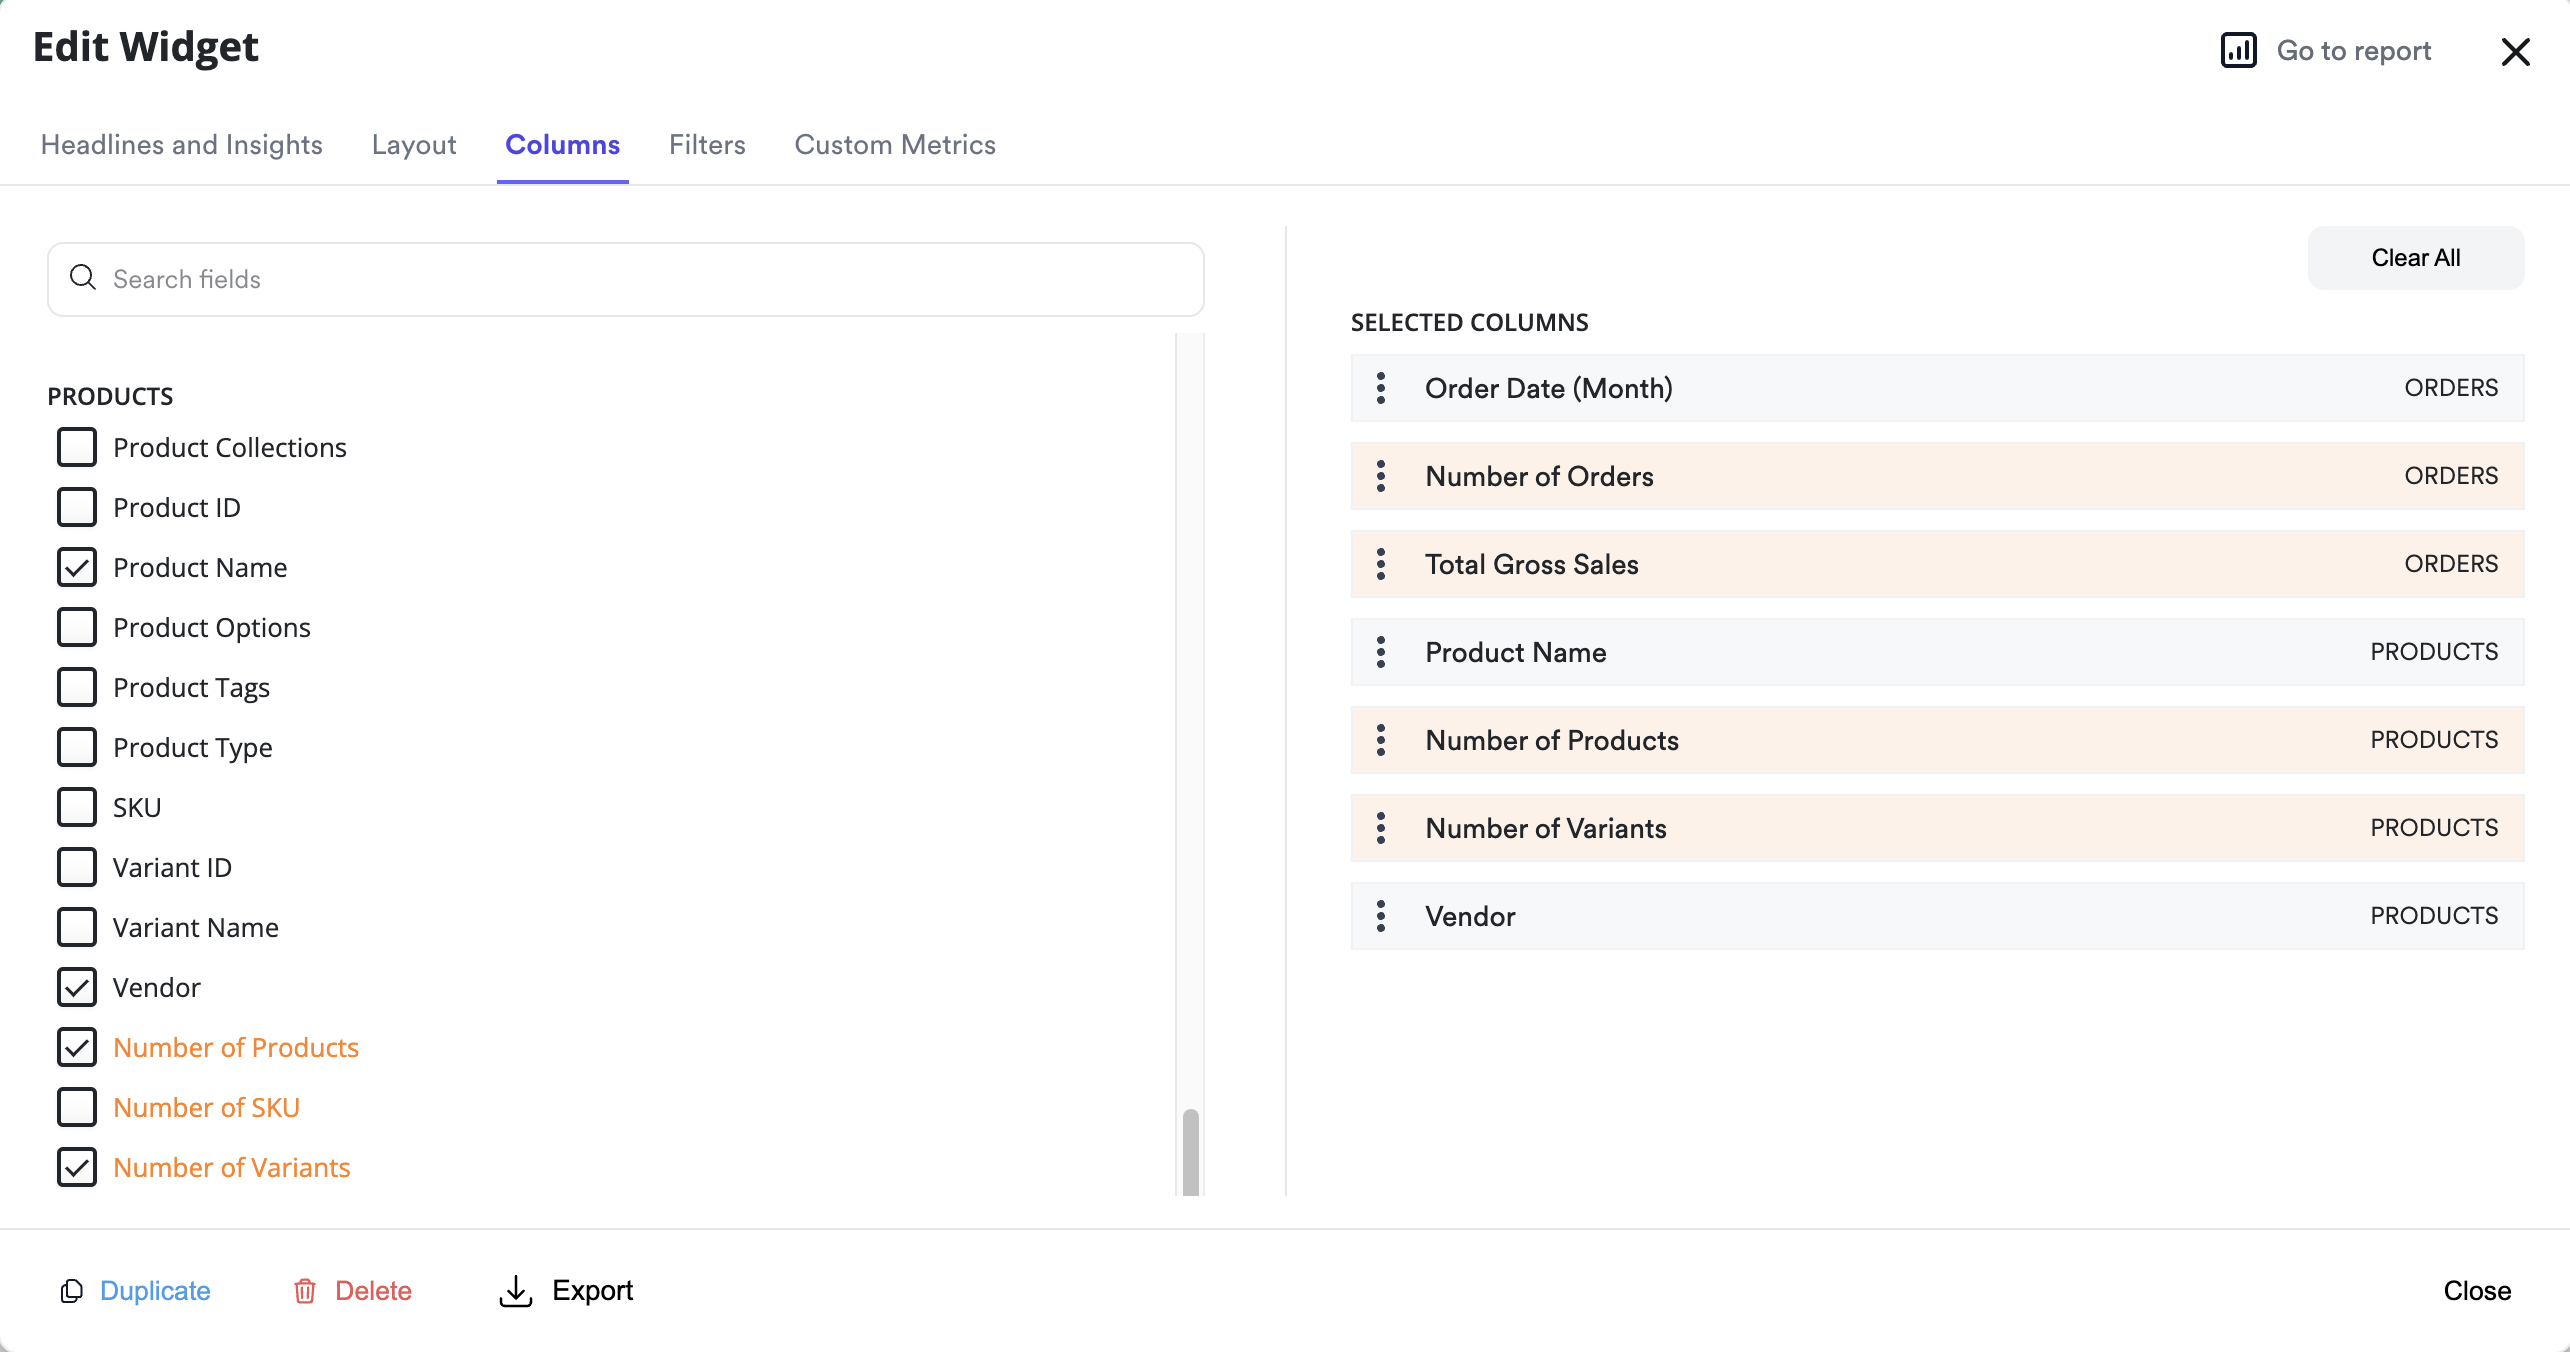This screenshot has width=2570, height=1352.
Task: Enable the Product Collections checkbox
Action: pyautogui.click(x=77, y=447)
